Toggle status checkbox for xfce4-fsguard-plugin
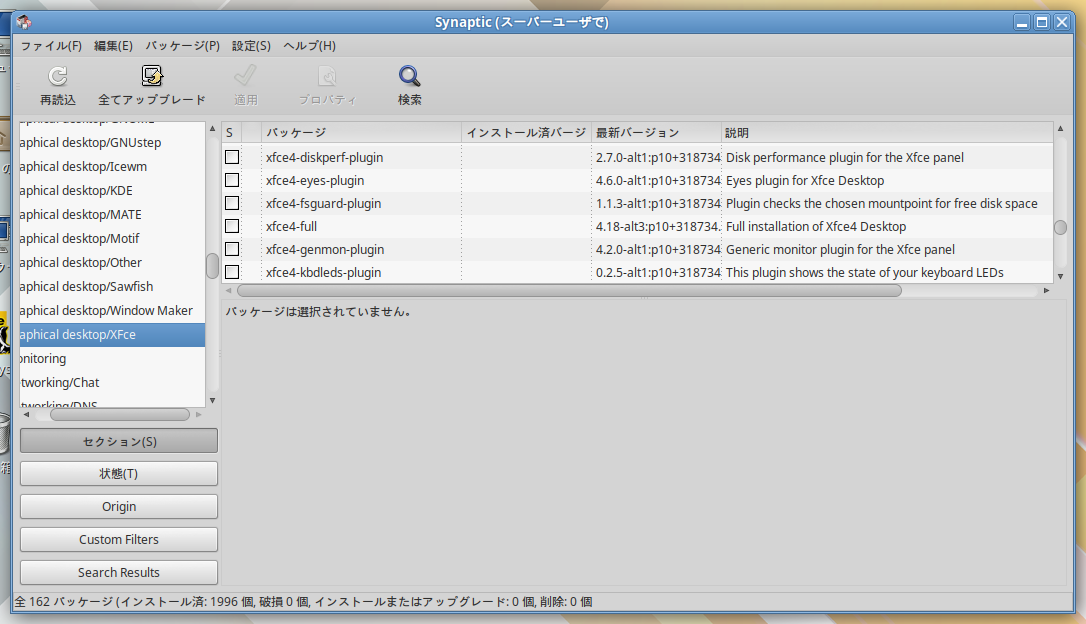Screen dimensions: 1086x624 point(232,203)
